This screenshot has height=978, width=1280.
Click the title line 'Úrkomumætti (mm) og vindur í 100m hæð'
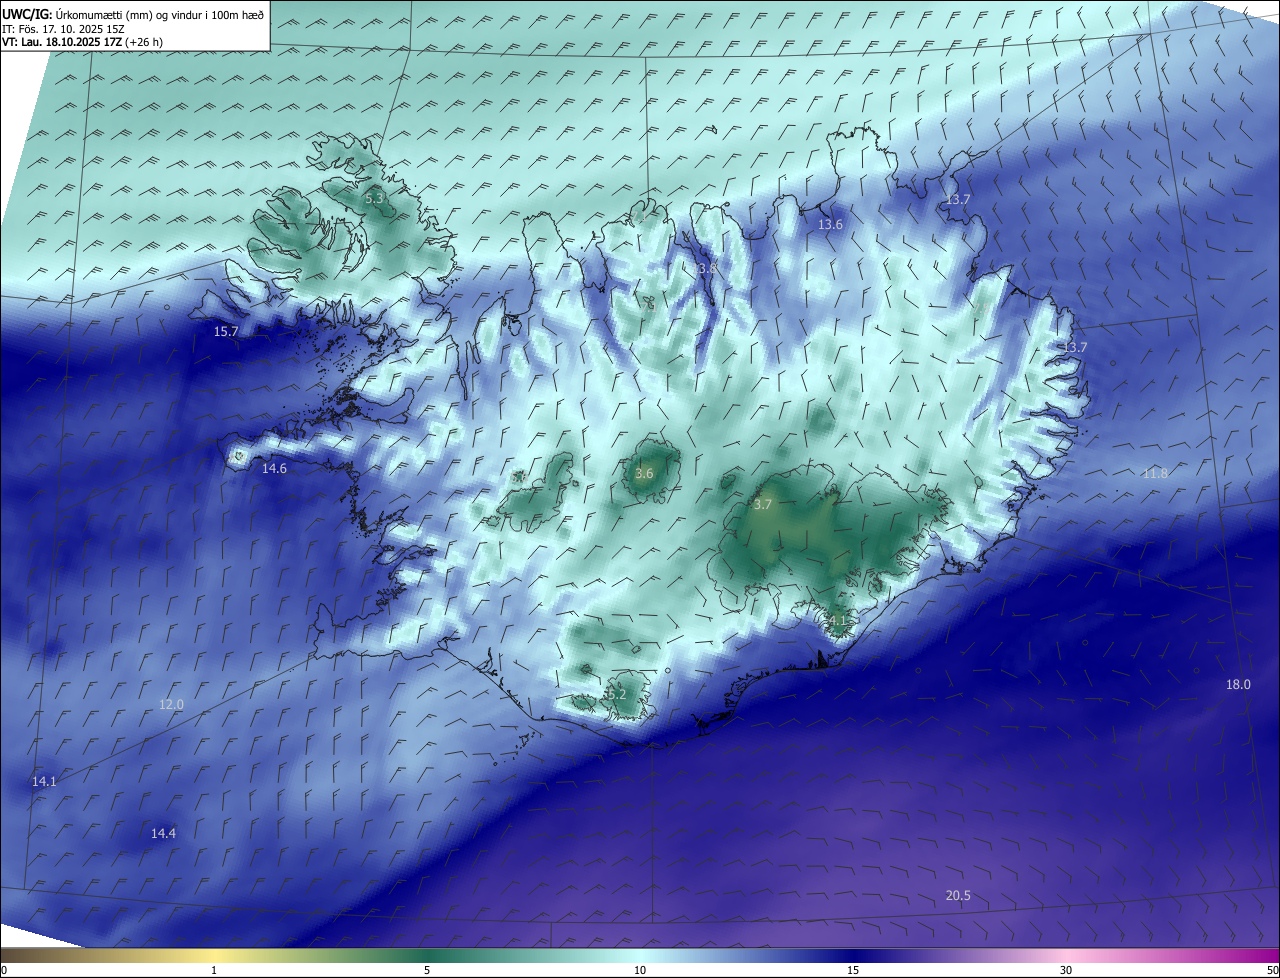click(159, 15)
